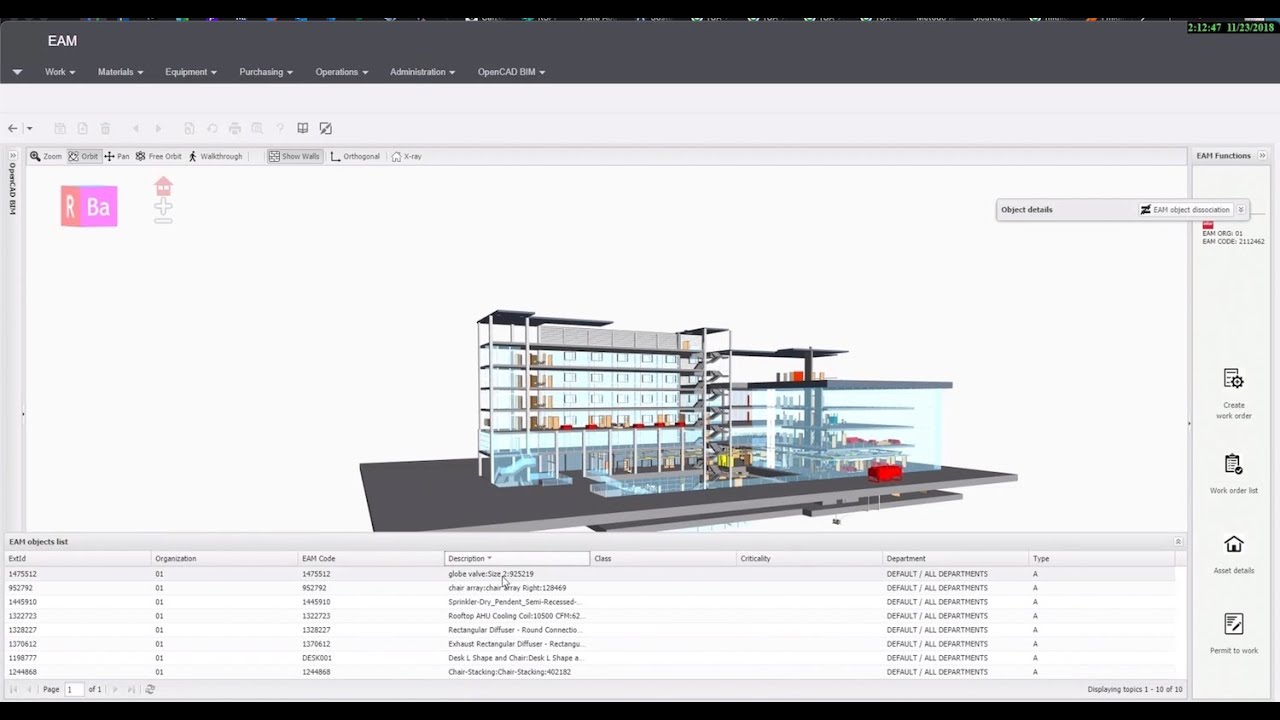Go to last page icon
1280x720 pixels.
click(130, 690)
